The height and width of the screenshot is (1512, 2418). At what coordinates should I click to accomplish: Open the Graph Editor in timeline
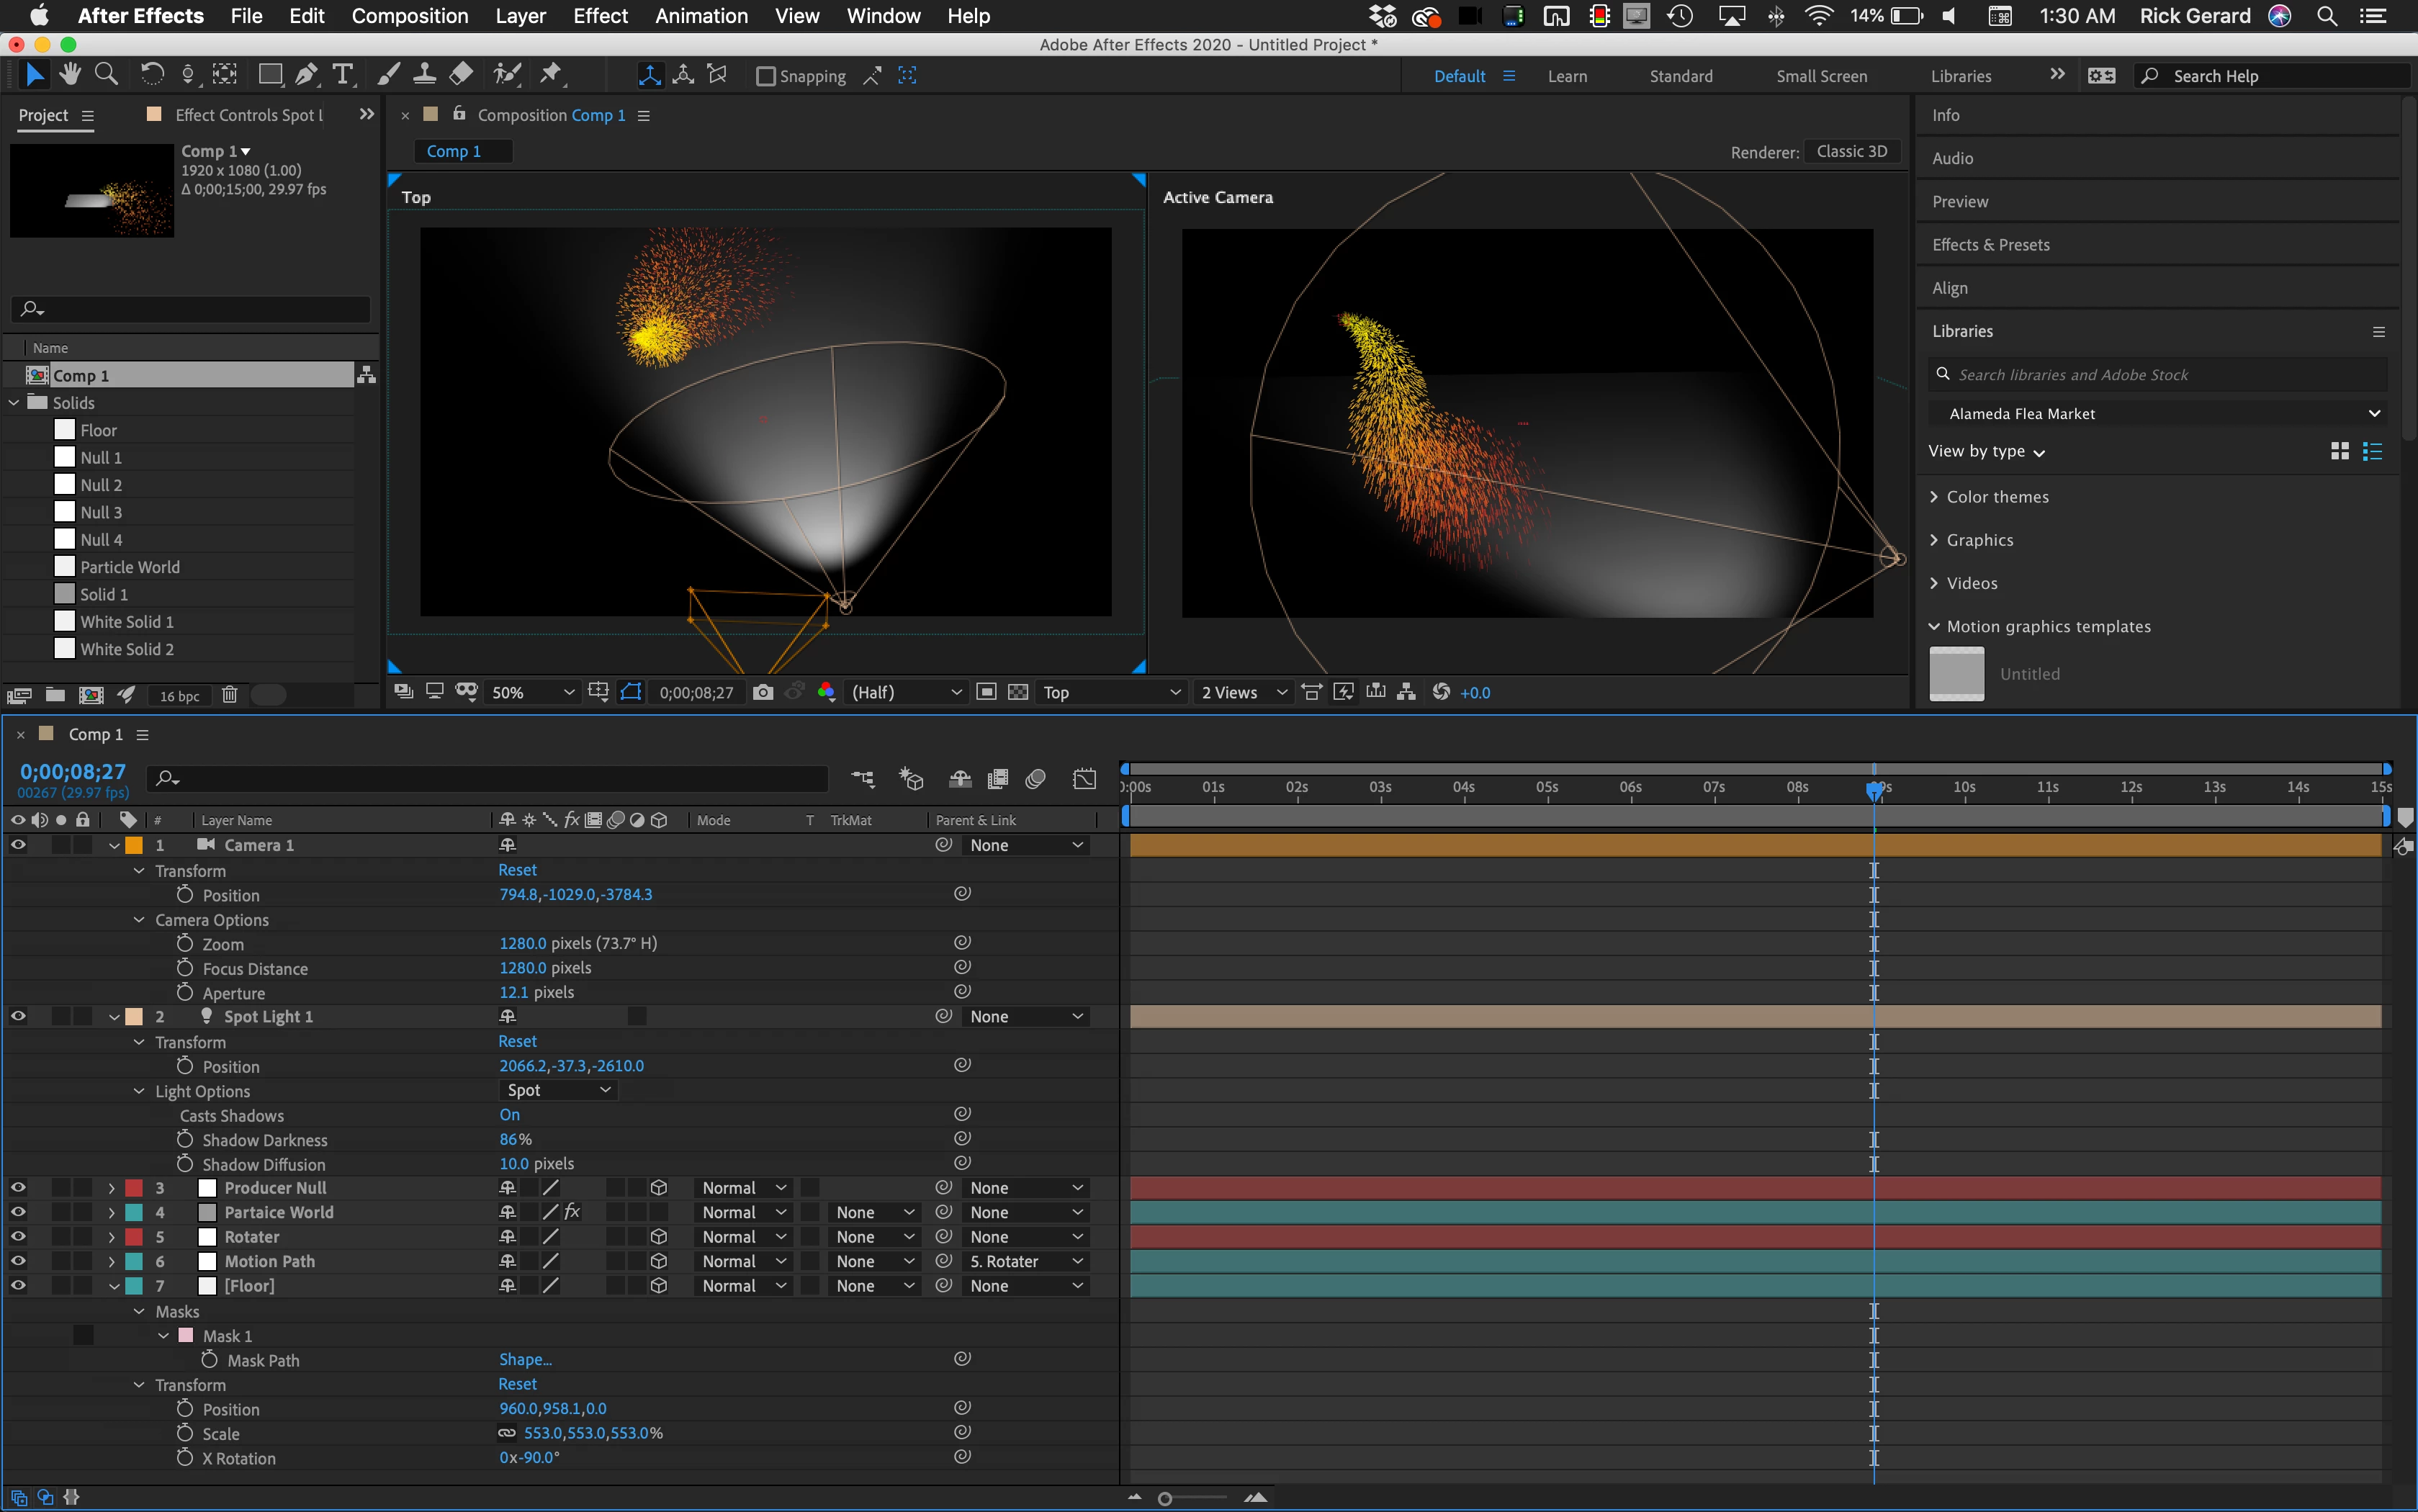(1084, 779)
